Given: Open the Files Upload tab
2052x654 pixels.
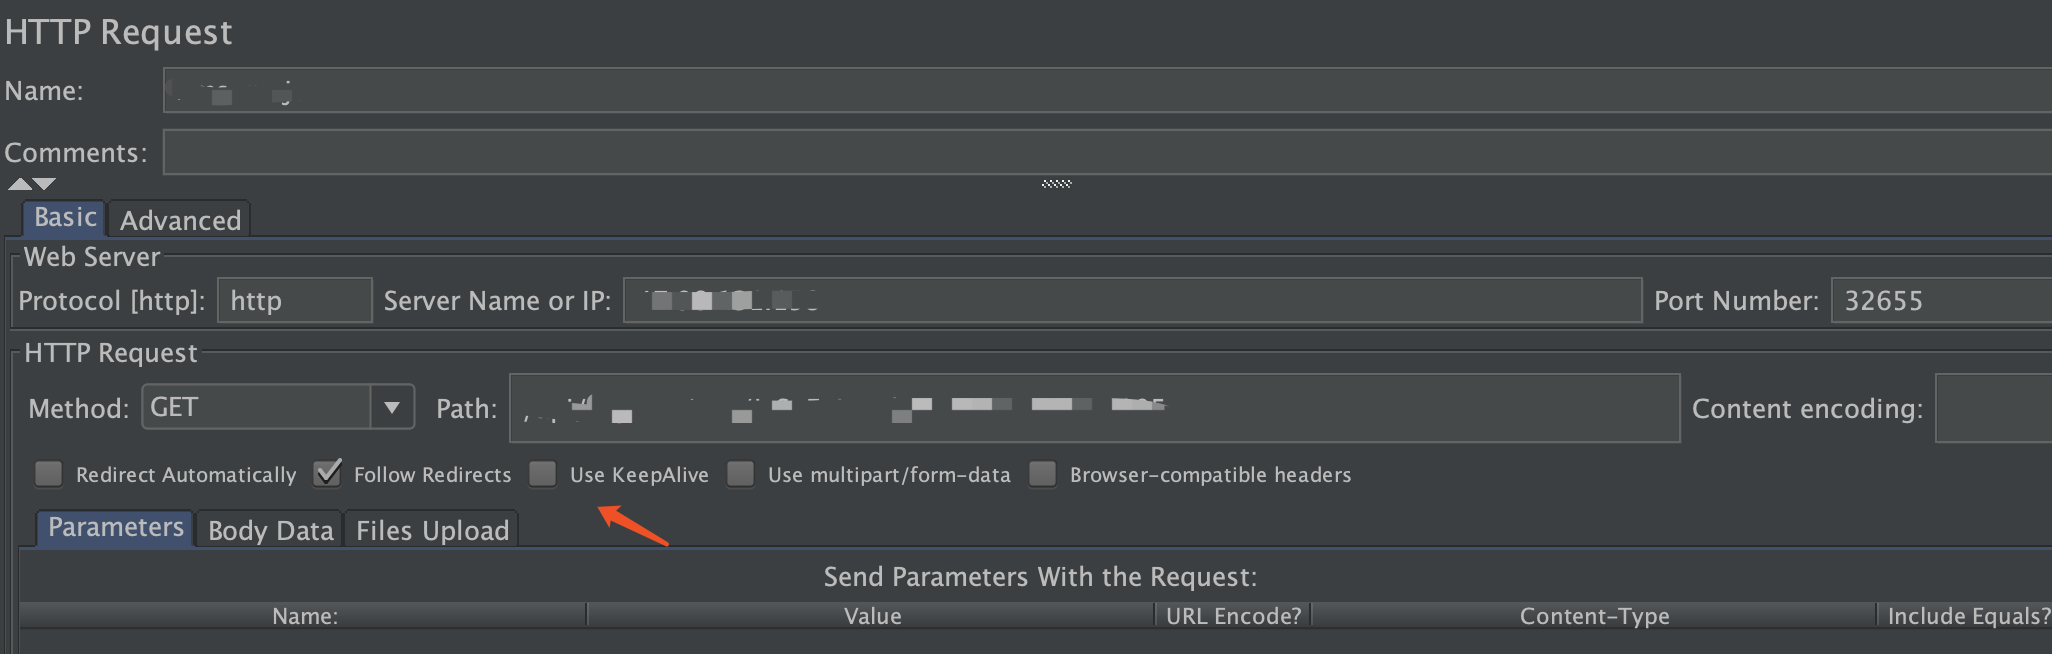Looking at the screenshot, I should tap(431, 530).
